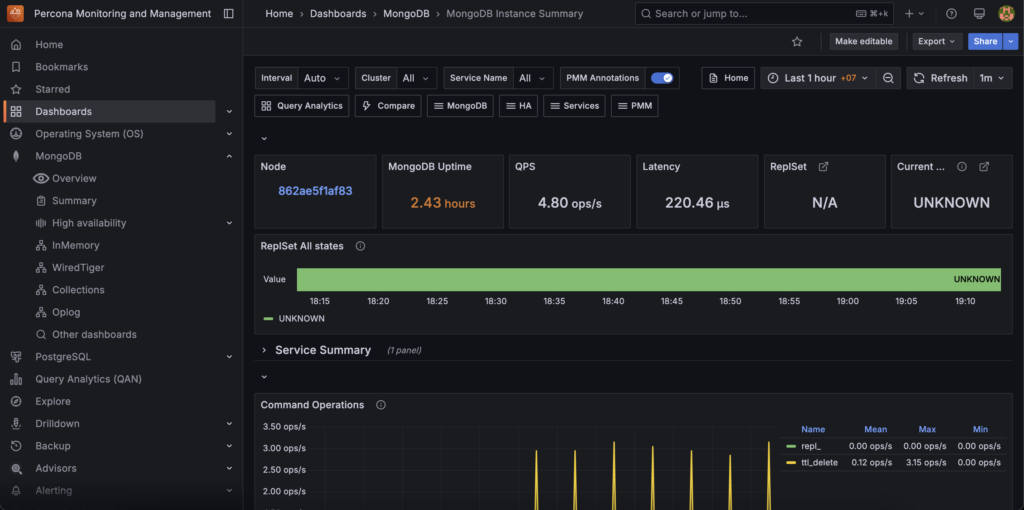Click the PostgreSQL elephant icon in sidebar
The height and width of the screenshot is (510, 1024).
pyautogui.click(x=16, y=357)
